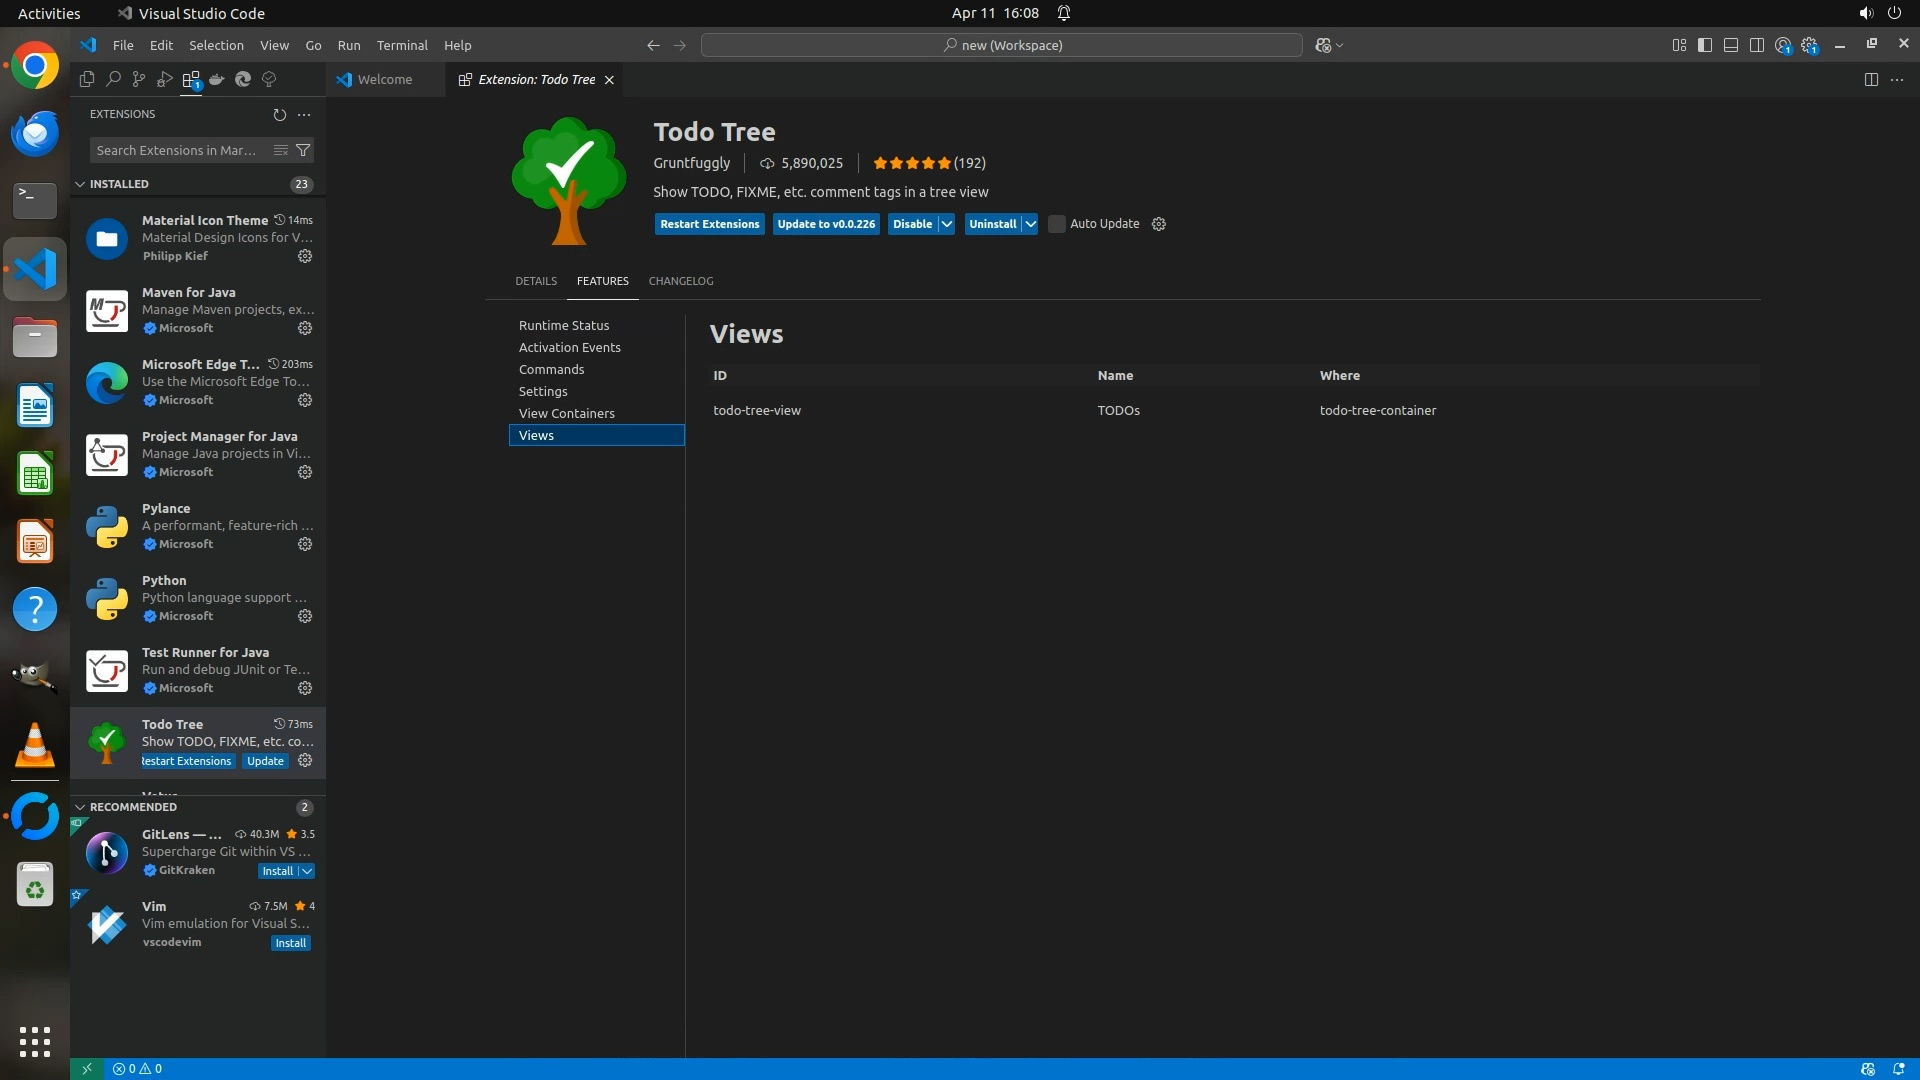Toggle the primary side bar visibility

(1704, 45)
